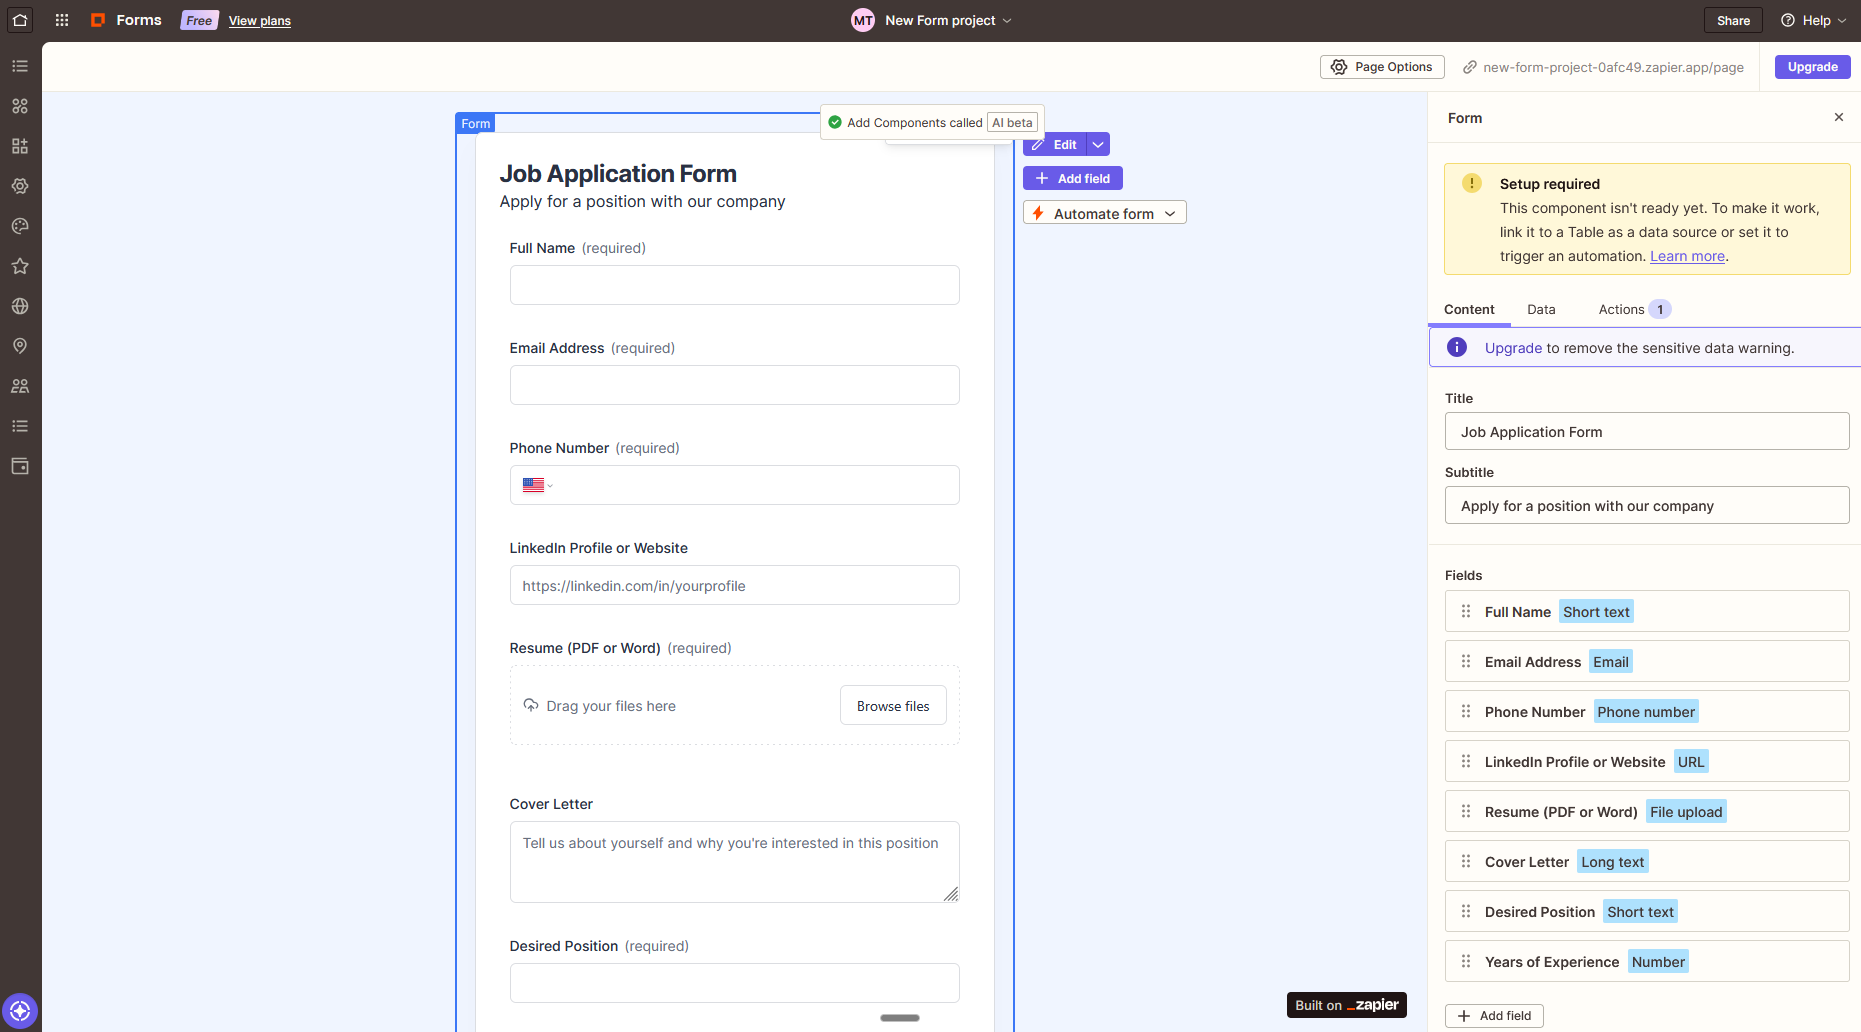The width and height of the screenshot is (1861, 1032).
Task: Click the location pin icon in the sidebar
Action: tap(20, 346)
